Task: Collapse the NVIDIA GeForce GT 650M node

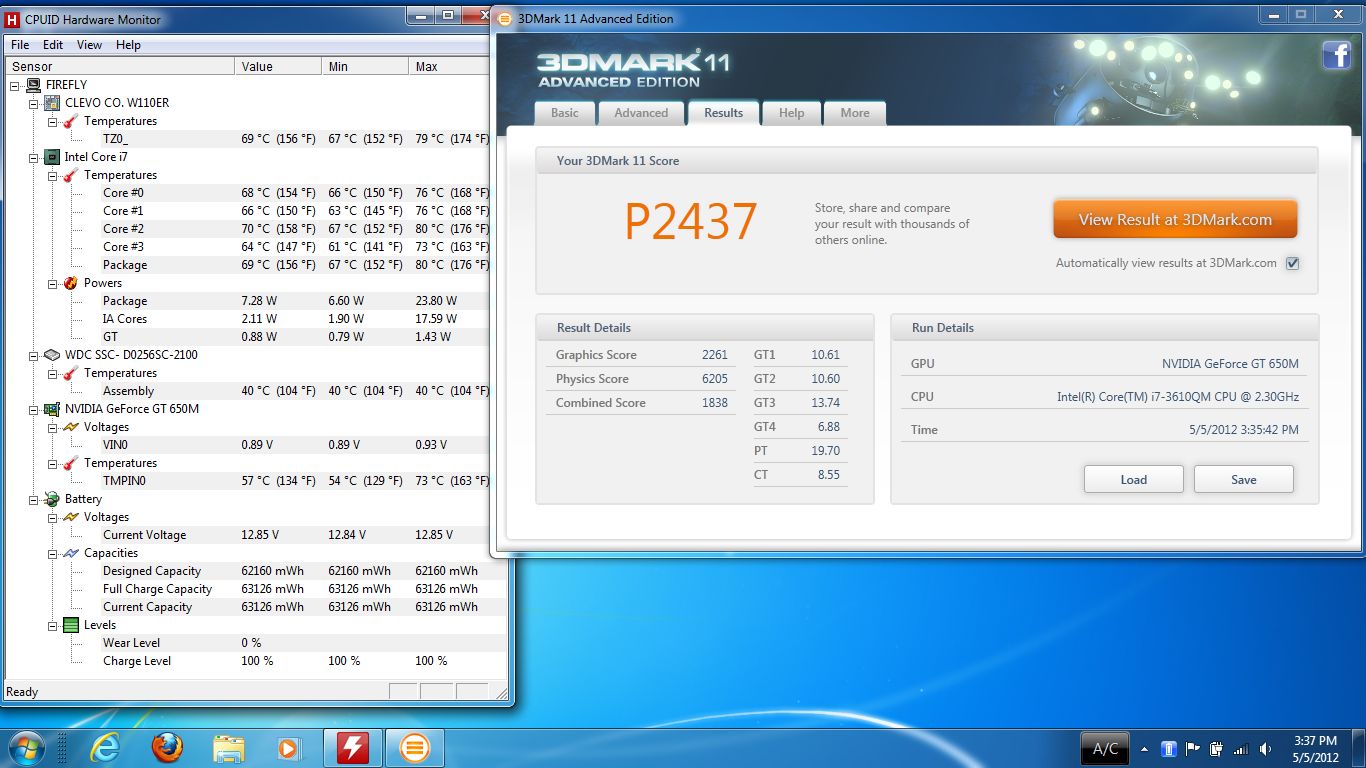Action: 34,409
